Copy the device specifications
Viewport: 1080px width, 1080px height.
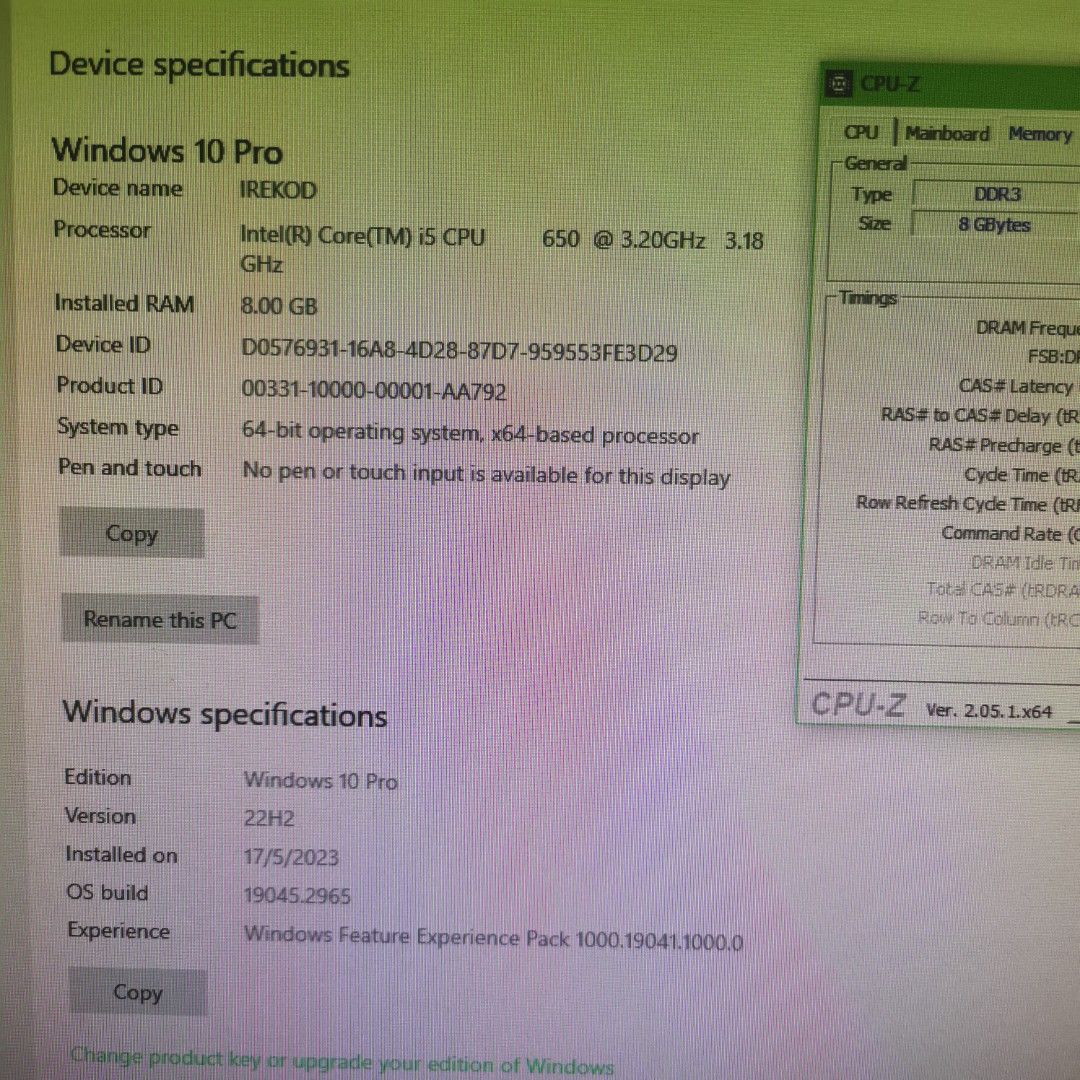(x=132, y=533)
